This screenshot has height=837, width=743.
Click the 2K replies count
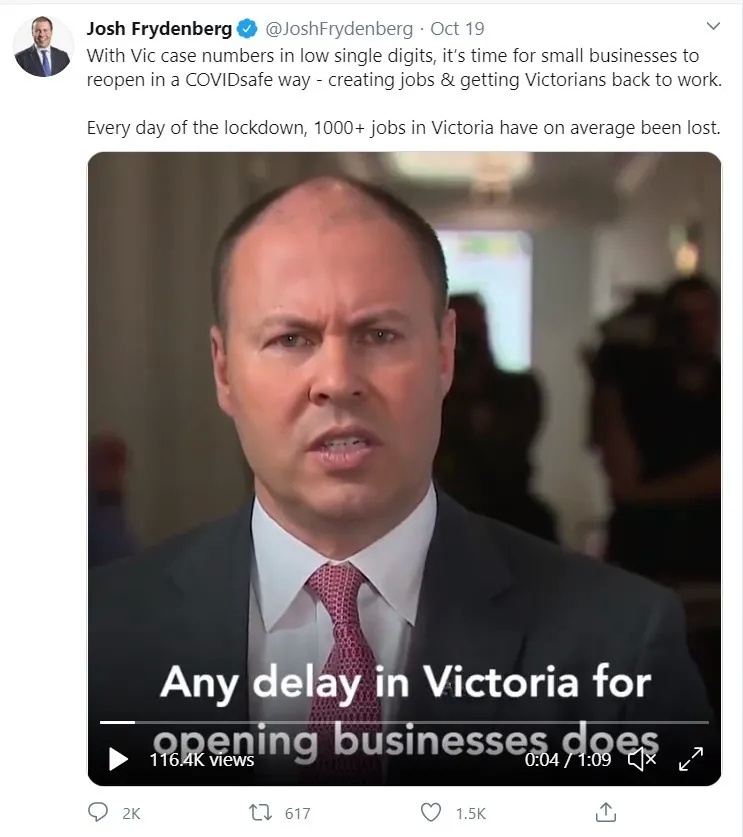coord(131,814)
